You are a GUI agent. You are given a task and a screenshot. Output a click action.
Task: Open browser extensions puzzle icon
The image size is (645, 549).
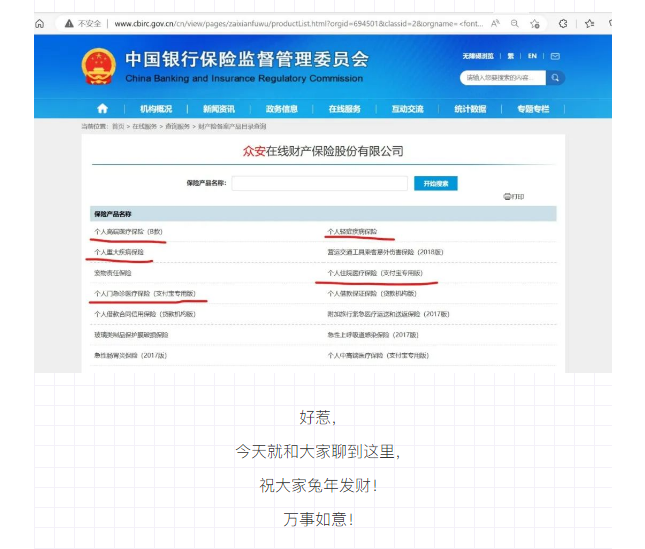[x=563, y=23]
